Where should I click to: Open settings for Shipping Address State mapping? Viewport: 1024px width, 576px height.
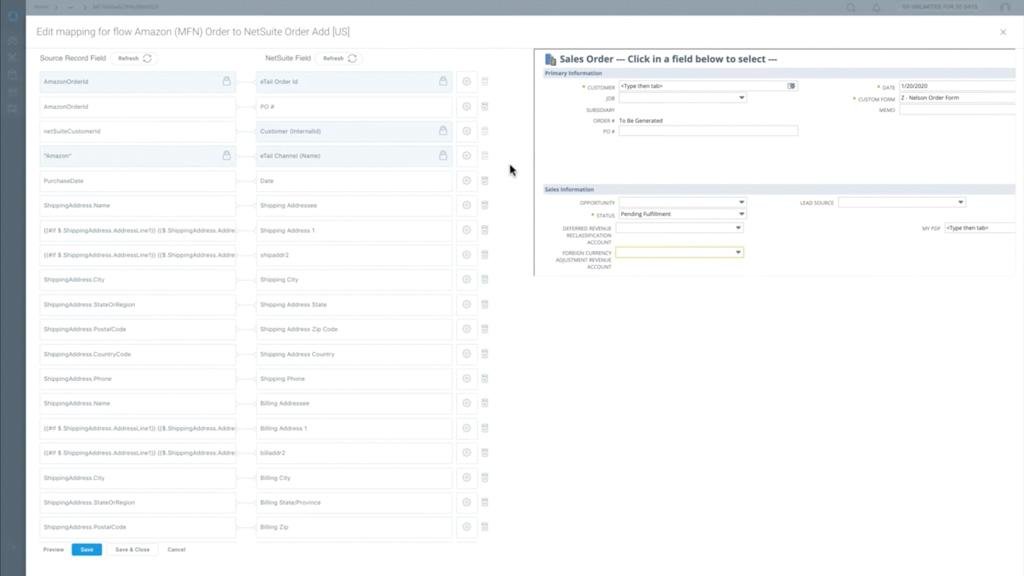click(466, 304)
